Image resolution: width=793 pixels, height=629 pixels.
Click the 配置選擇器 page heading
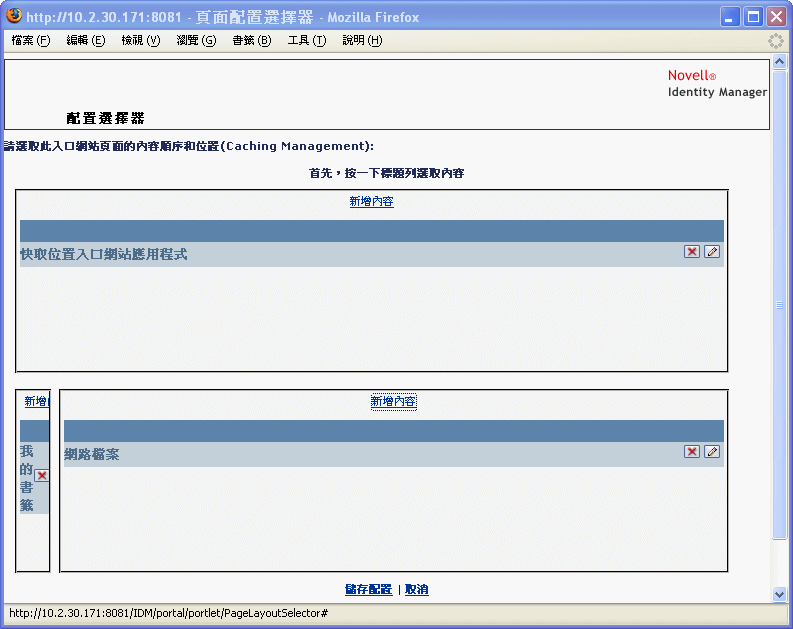point(105,118)
